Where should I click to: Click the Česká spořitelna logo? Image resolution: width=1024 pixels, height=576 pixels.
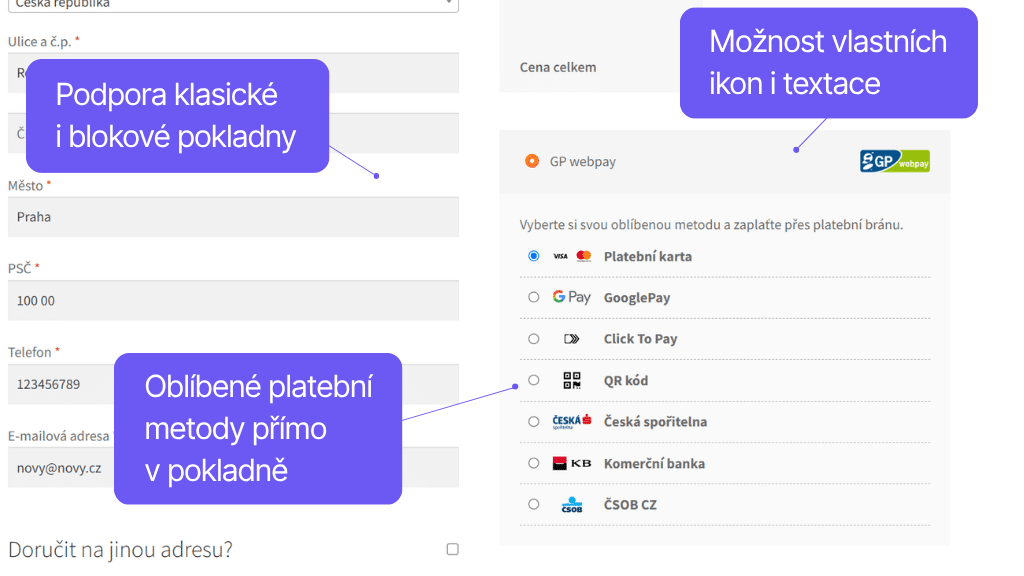pos(570,421)
